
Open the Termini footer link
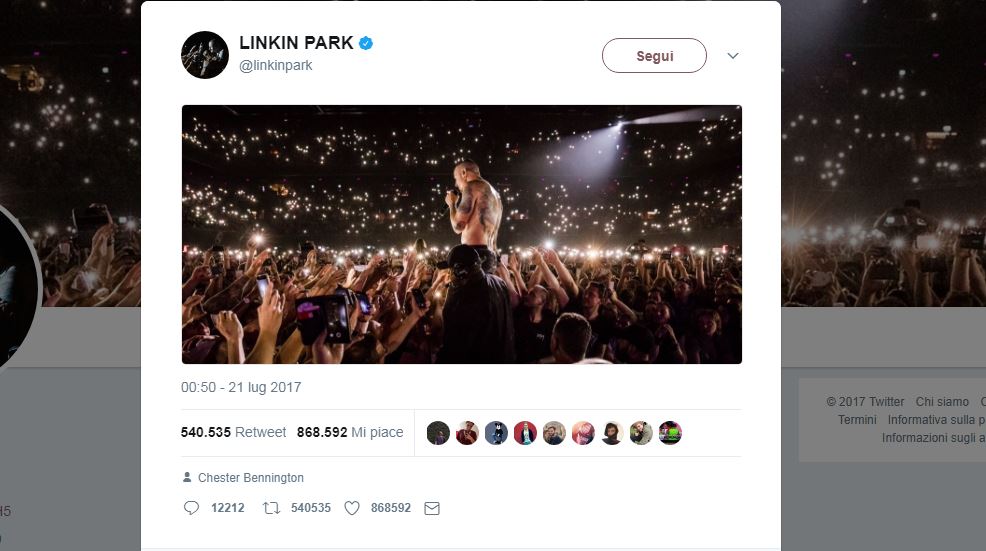[857, 420]
